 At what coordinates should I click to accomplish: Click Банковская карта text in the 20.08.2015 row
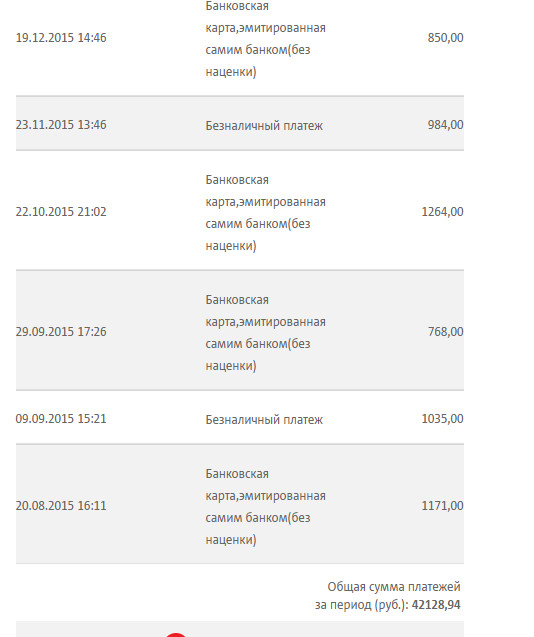265,507
